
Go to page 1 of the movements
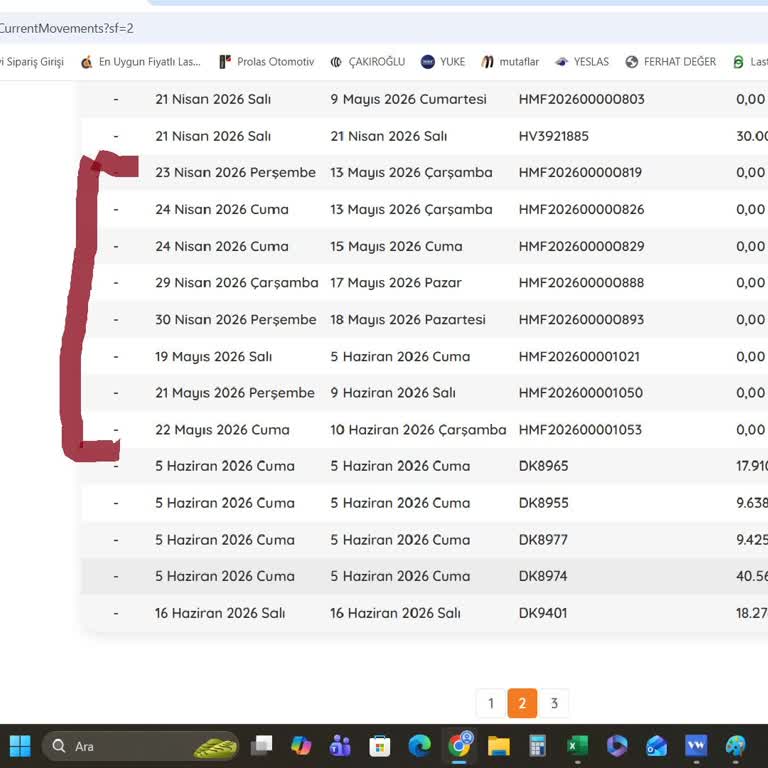pos(491,703)
